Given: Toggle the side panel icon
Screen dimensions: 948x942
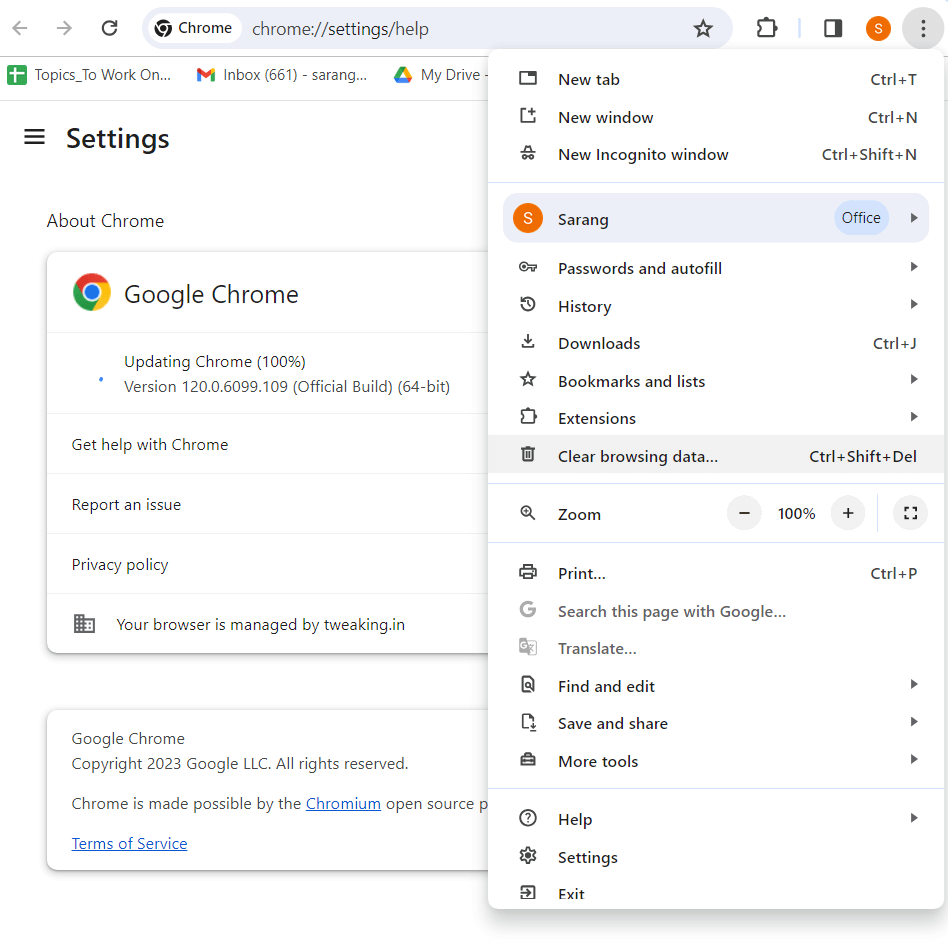Looking at the screenshot, I should [832, 28].
